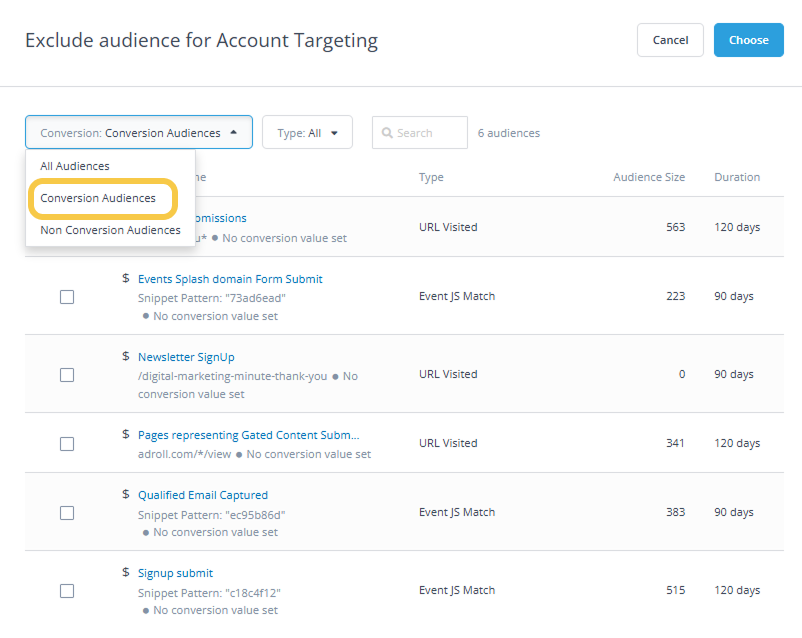
Task: Click the audience size value 563
Action: [676, 227]
